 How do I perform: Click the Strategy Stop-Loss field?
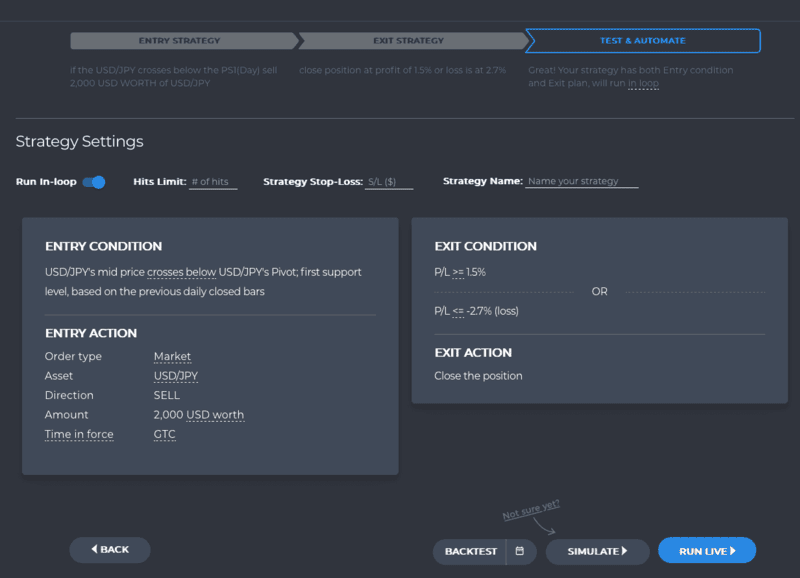pos(386,180)
